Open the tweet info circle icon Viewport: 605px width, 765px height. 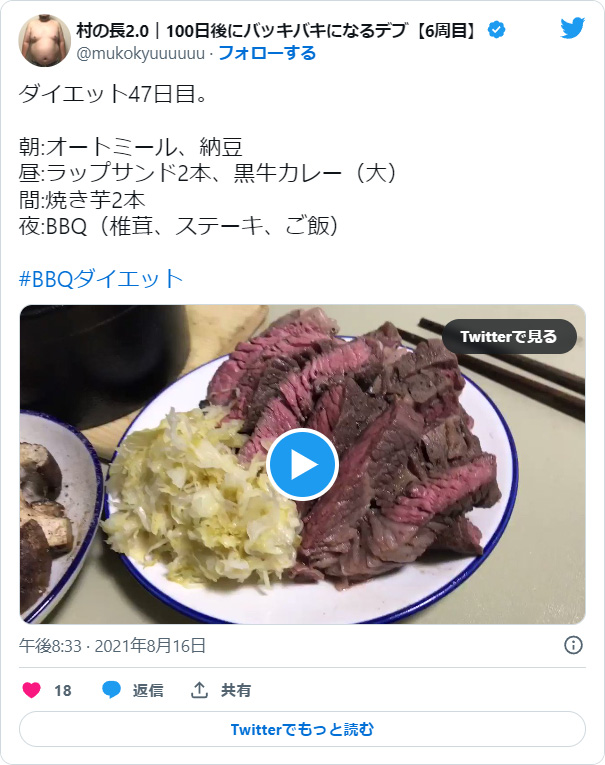pyautogui.click(x=573, y=645)
